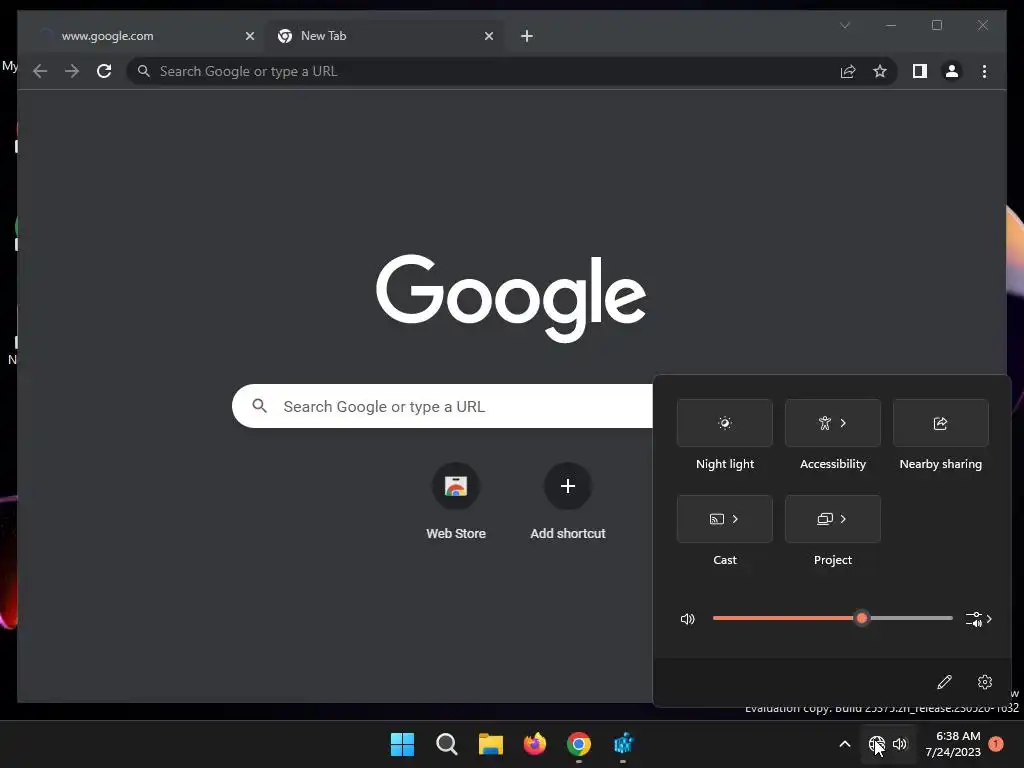Image resolution: width=1024 pixels, height=768 pixels.
Task: Open taskbar Search
Action: (x=447, y=744)
